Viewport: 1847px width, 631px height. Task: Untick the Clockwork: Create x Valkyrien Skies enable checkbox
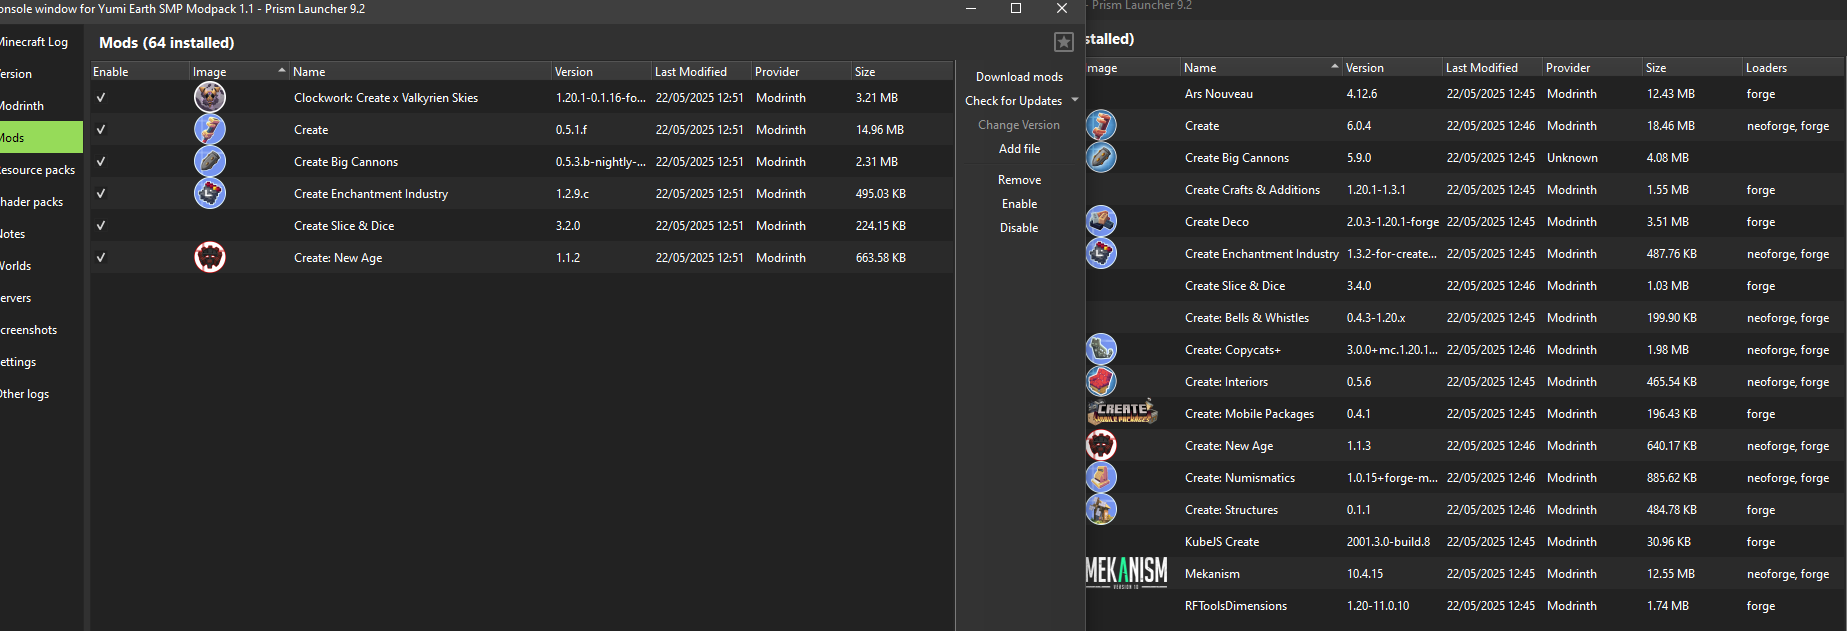[x=101, y=97]
